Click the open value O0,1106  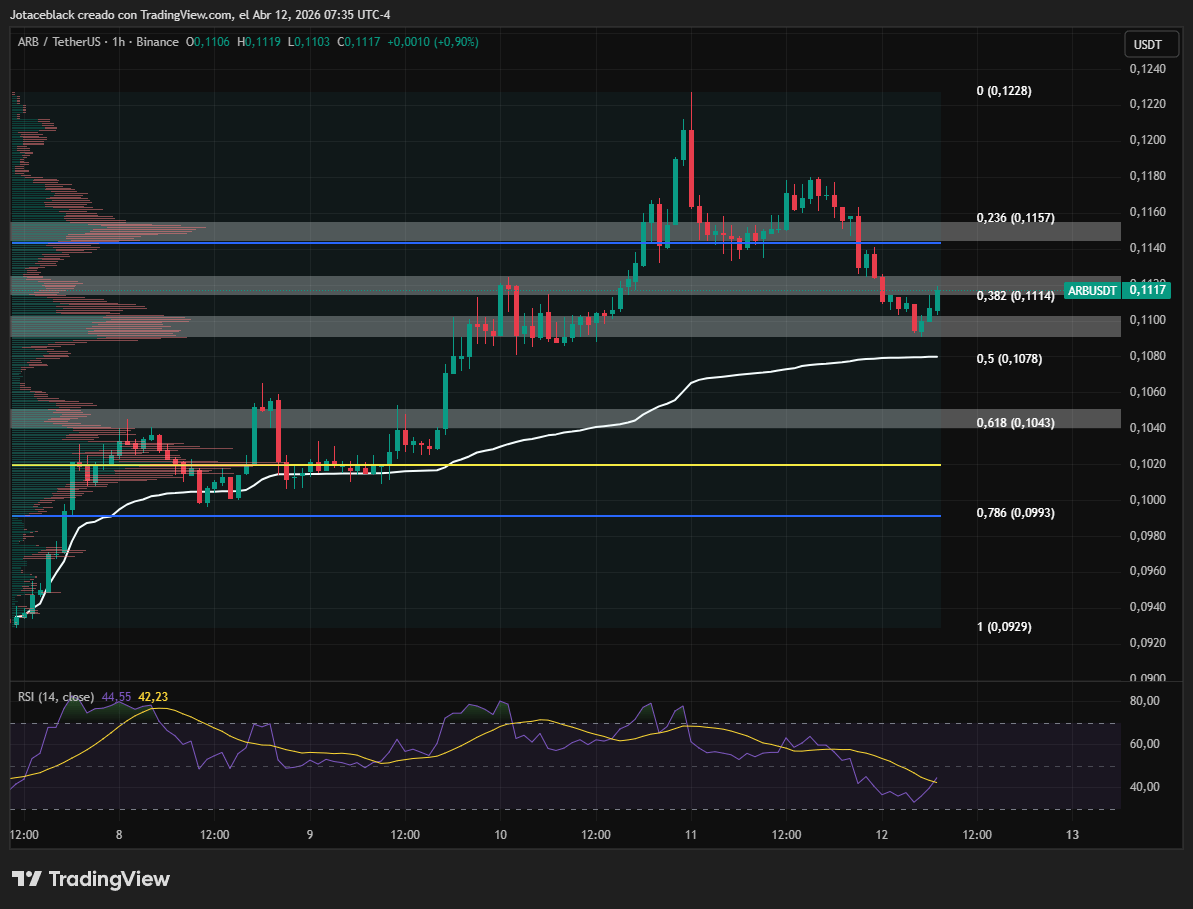click(x=208, y=42)
